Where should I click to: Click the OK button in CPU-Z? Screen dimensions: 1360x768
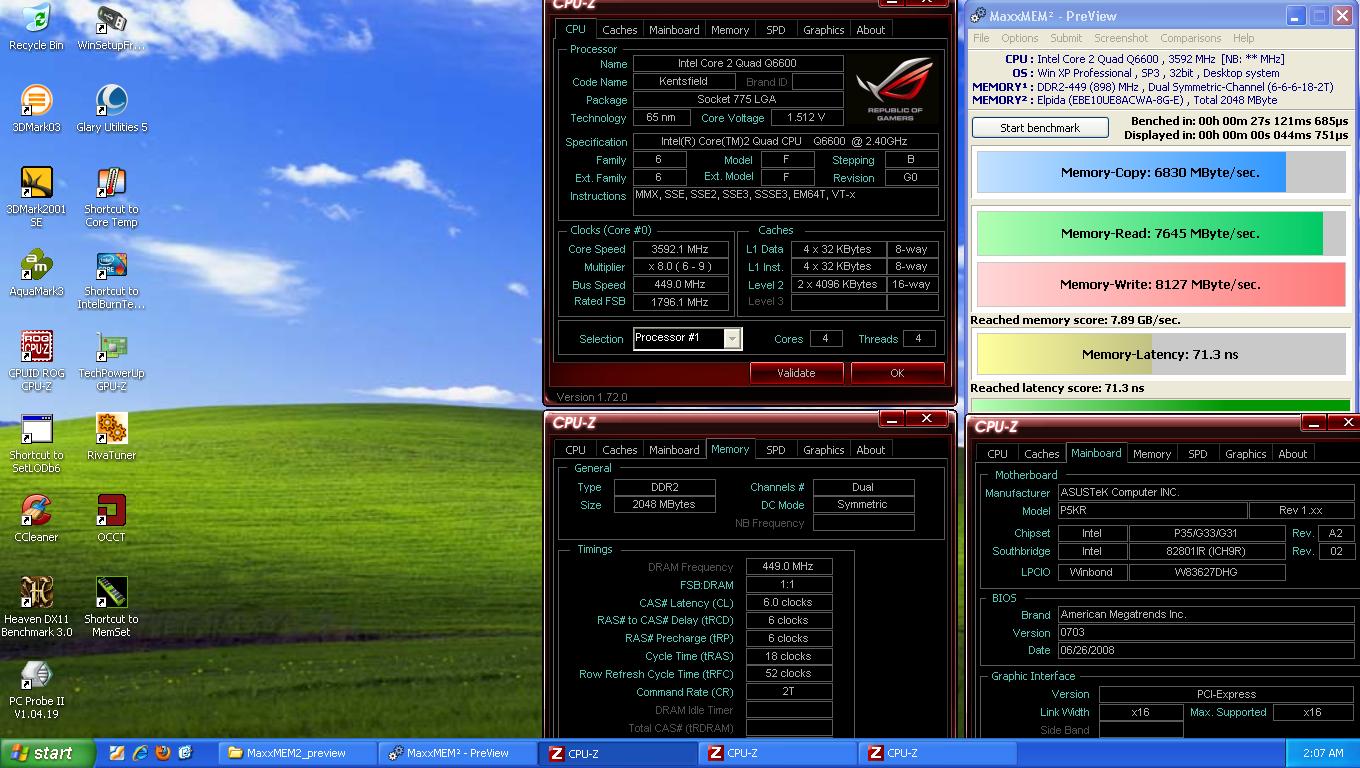coord(897,373)
